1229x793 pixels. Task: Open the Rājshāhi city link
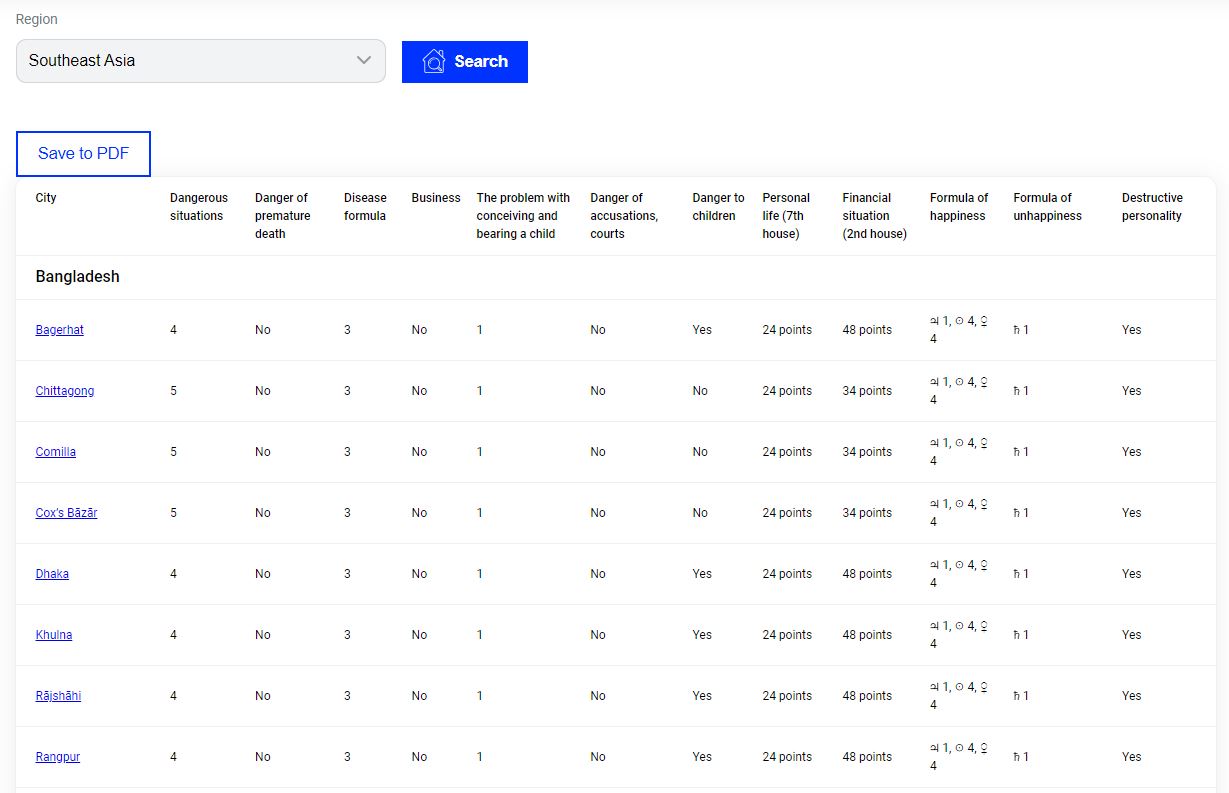point(58,696)
